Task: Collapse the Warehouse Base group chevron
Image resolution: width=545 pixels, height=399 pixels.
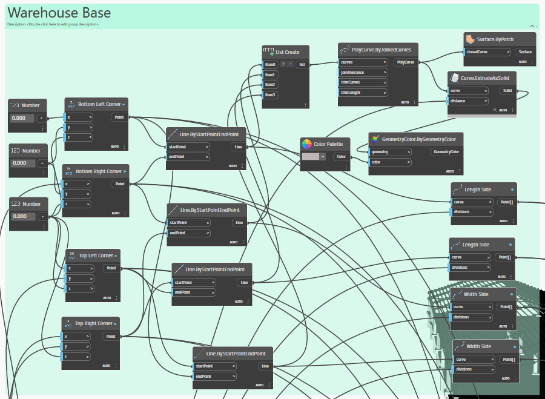Action: click(532, 26)
